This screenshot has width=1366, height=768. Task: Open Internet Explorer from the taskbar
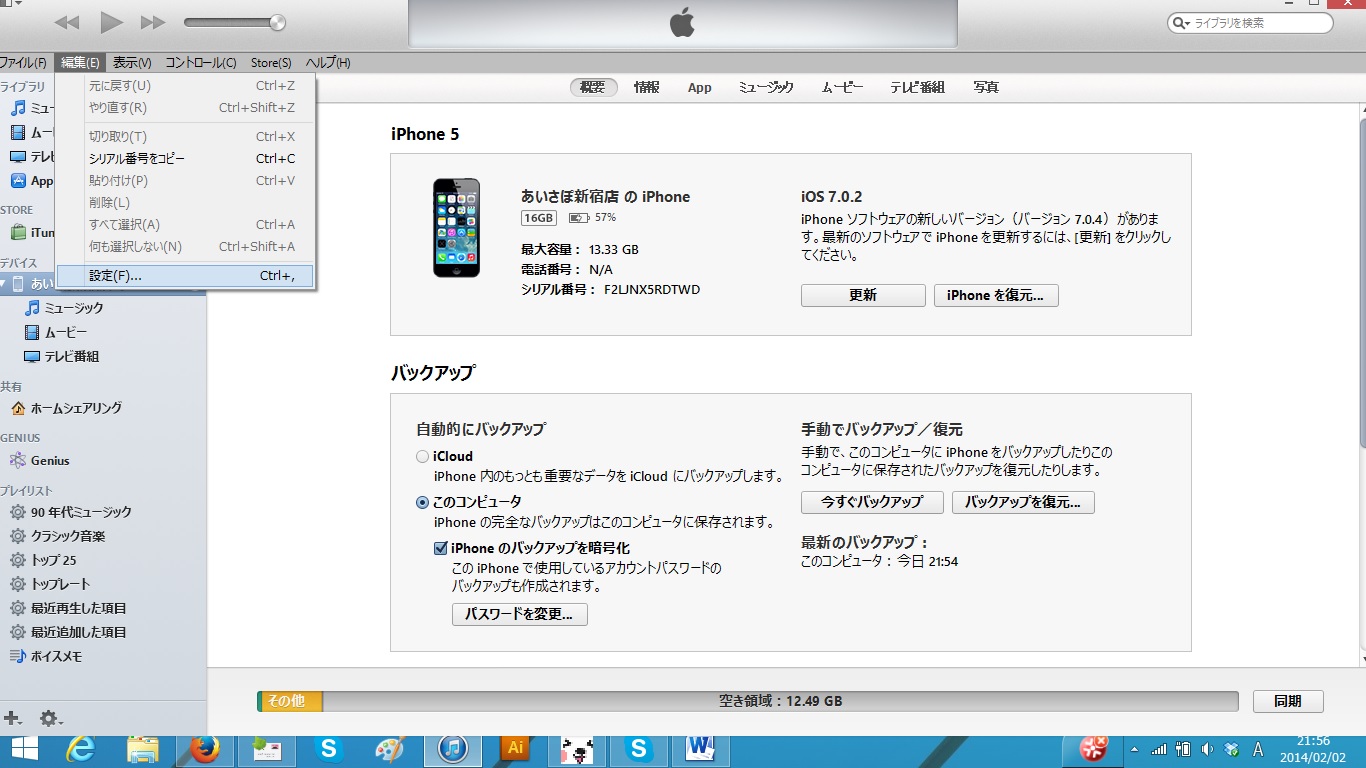click(x=81, y=748)
